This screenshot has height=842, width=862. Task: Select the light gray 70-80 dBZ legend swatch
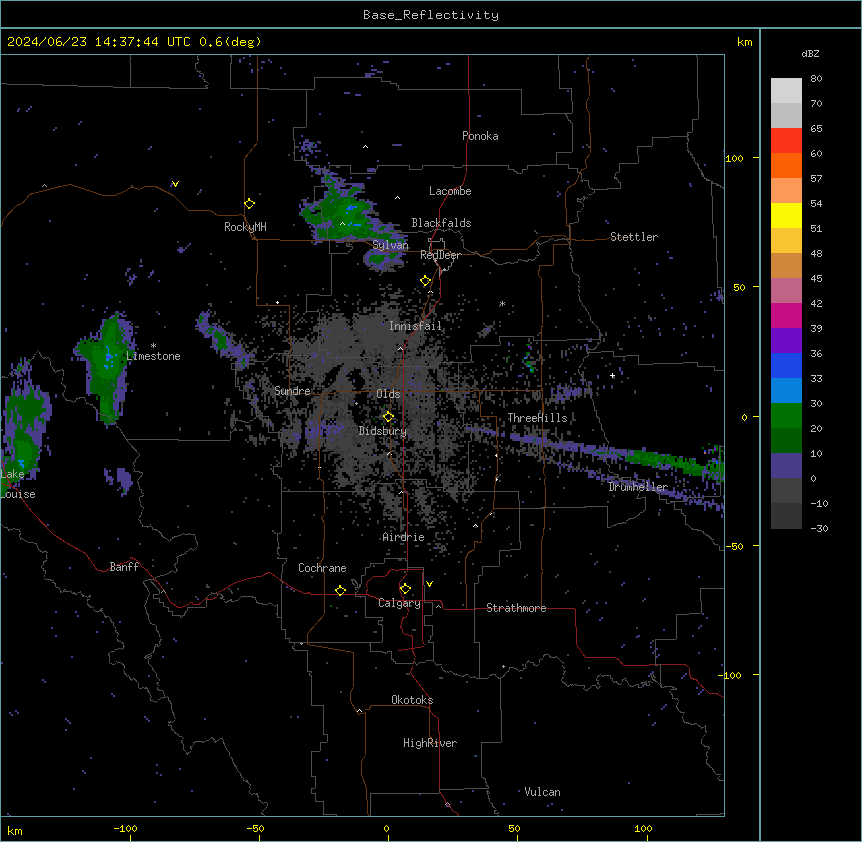pos(786,91)
